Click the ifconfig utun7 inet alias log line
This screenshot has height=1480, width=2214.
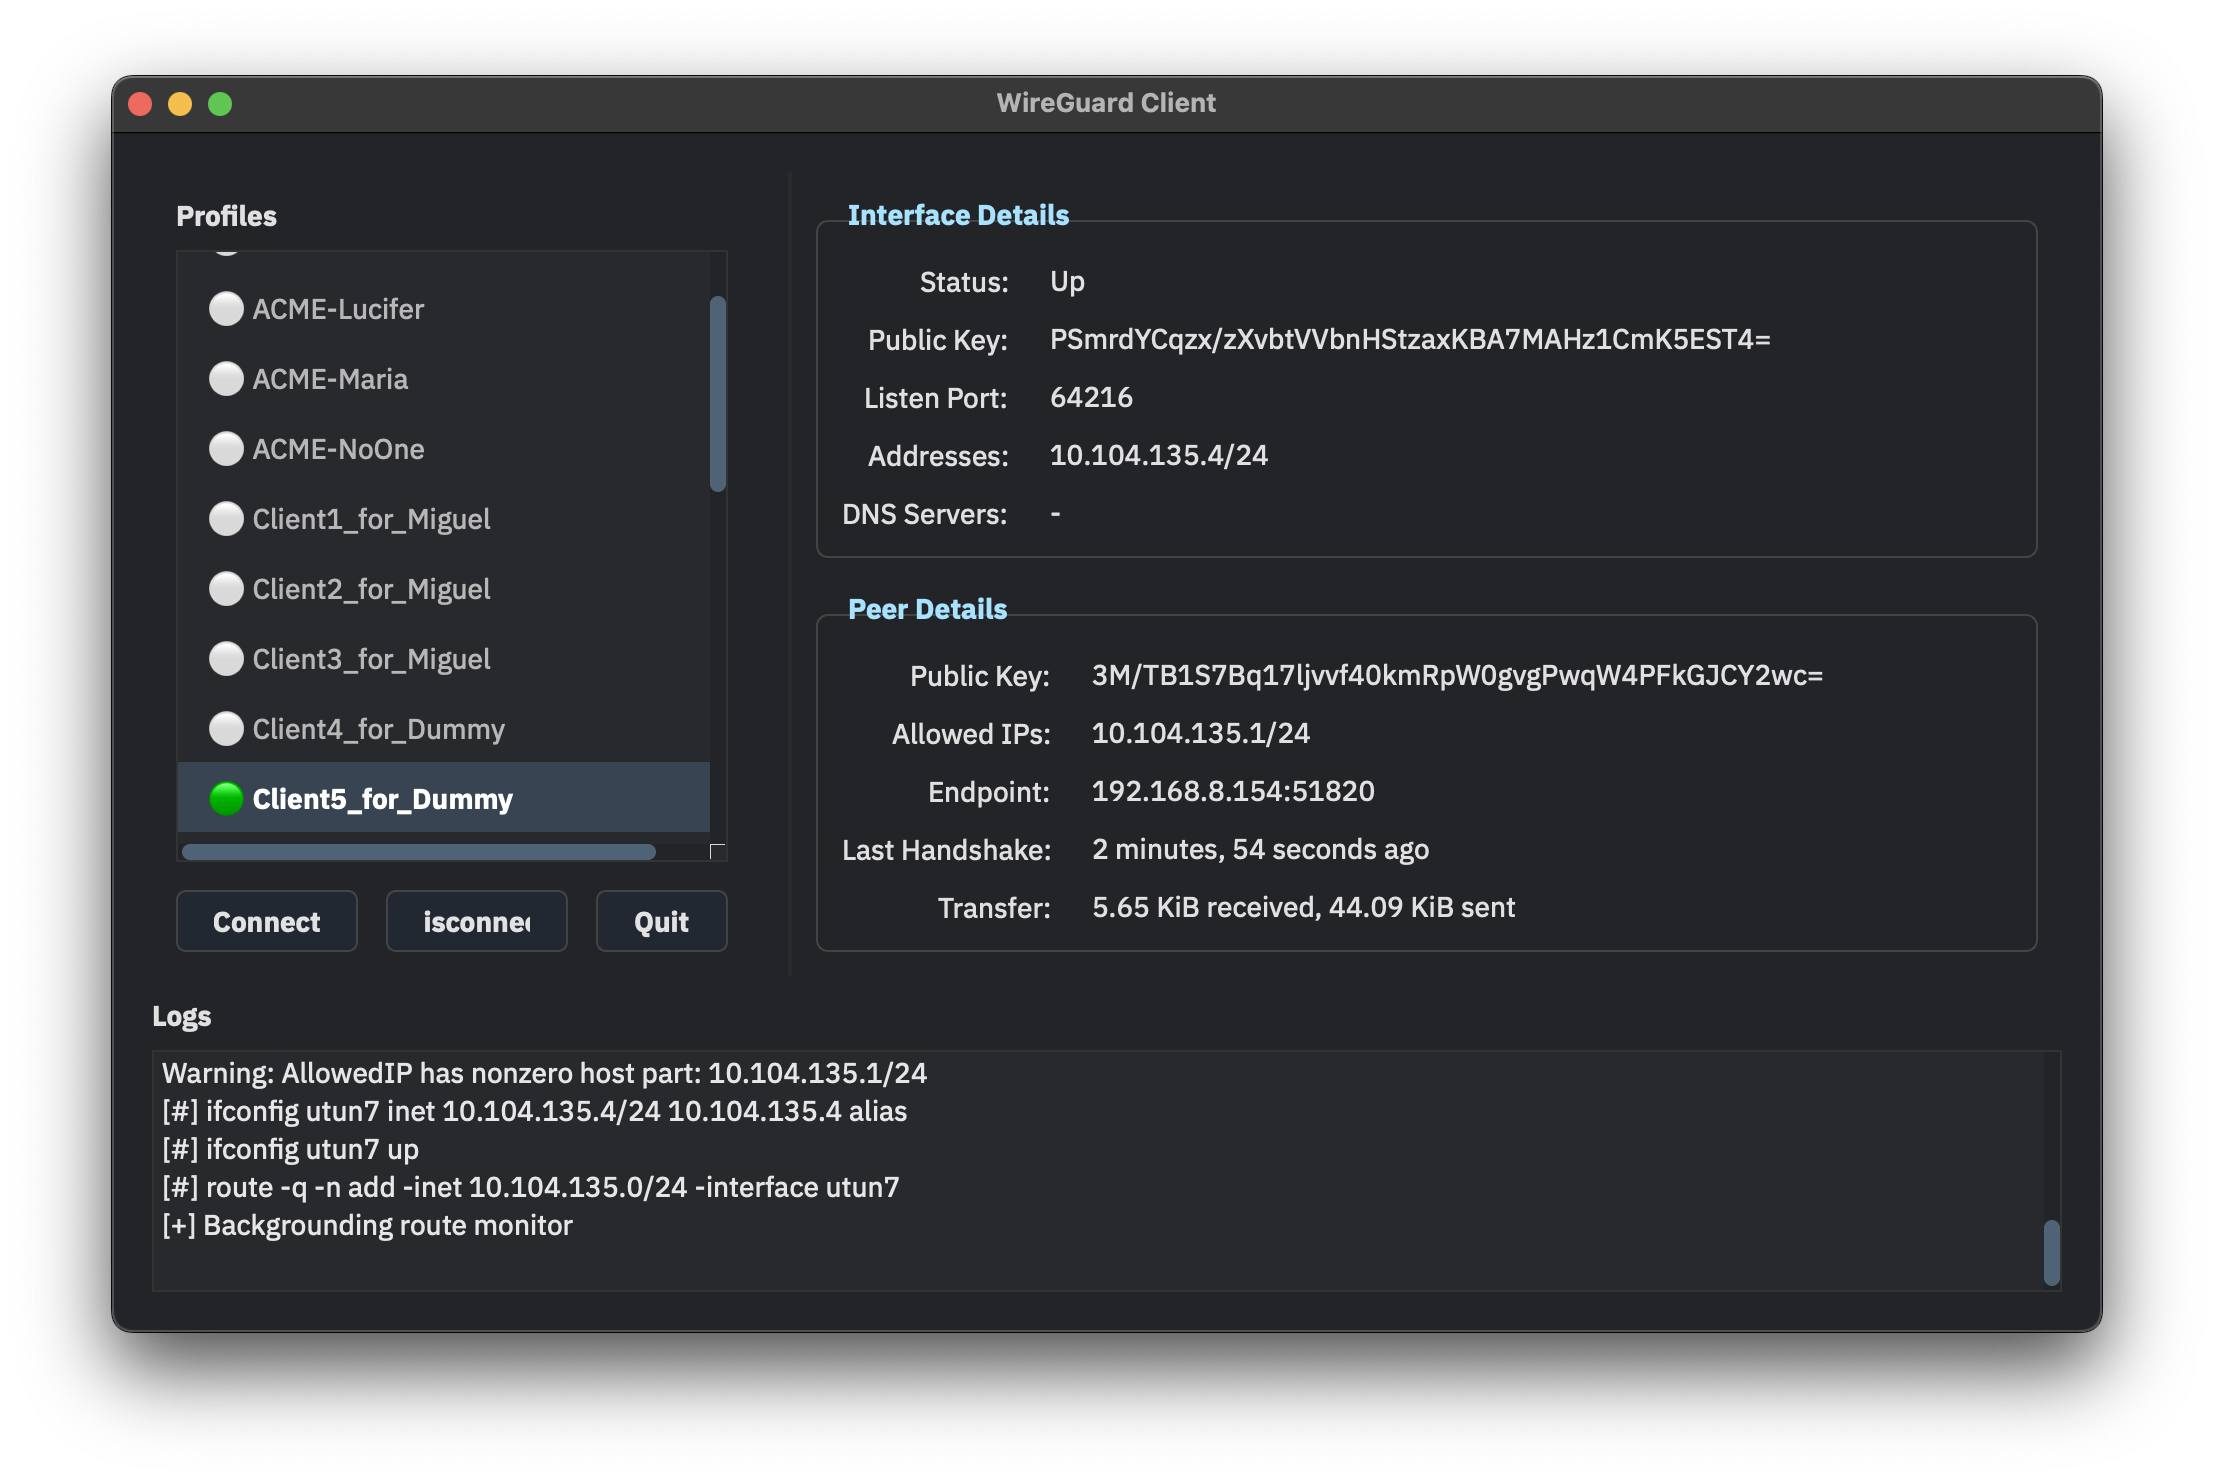point(534,1111)
